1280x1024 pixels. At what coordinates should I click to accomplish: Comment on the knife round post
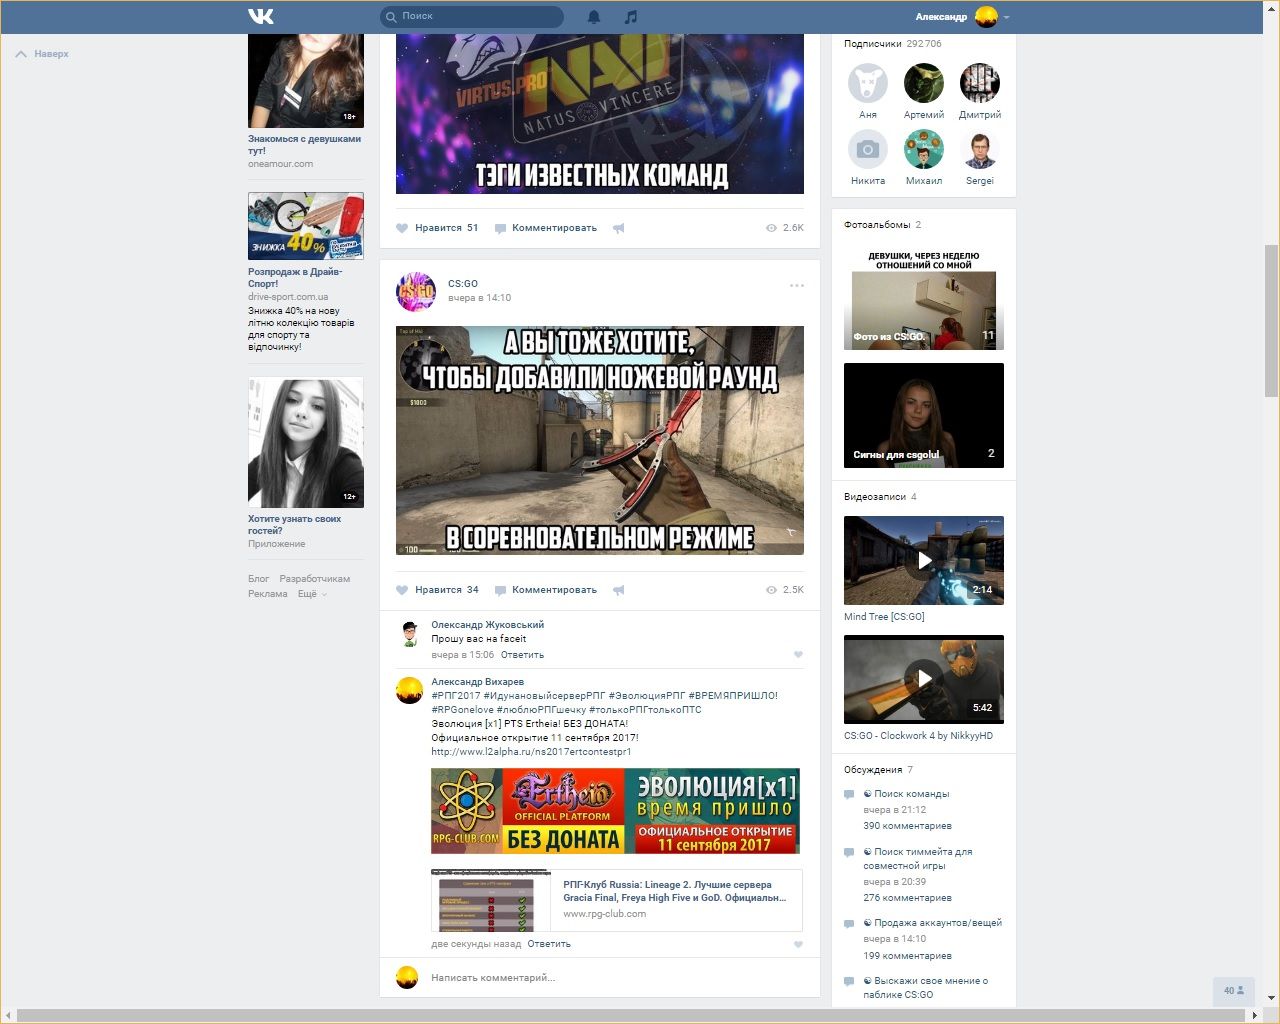tap(546, 590)
